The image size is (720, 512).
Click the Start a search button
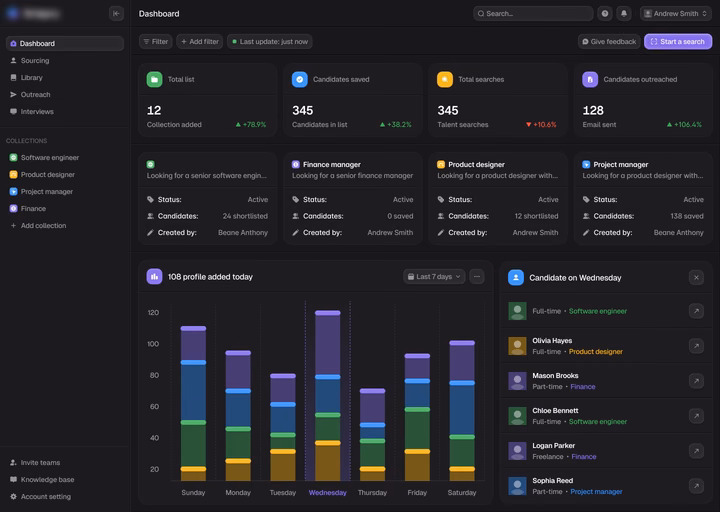pyautogui.click(x=678, y=41)
